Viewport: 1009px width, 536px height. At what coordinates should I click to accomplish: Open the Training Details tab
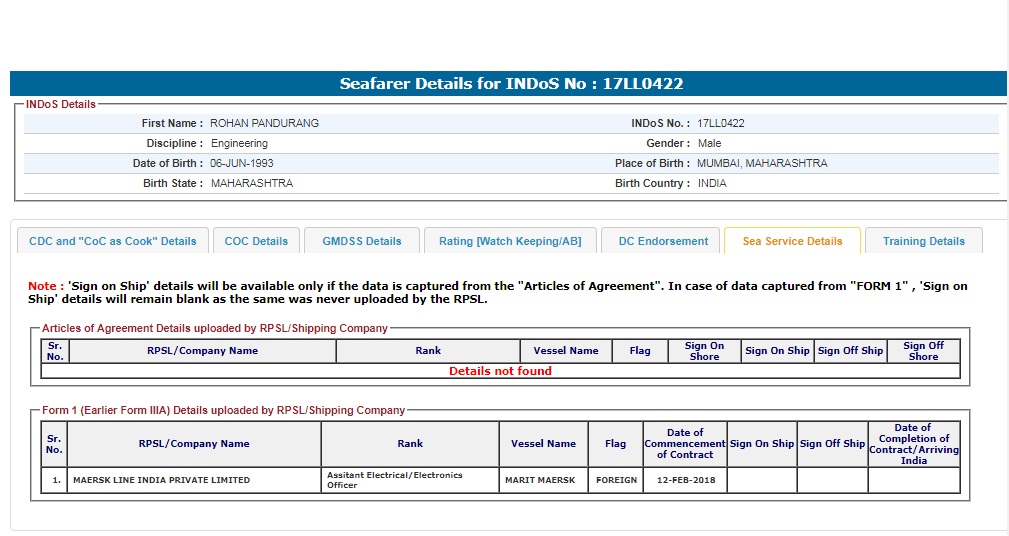pos(923,241)
